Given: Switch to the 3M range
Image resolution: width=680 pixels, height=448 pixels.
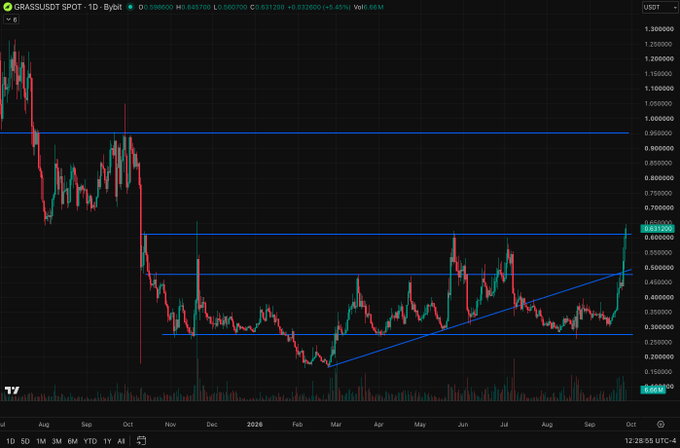Looking at the screenshot, I should coord(56,441).
